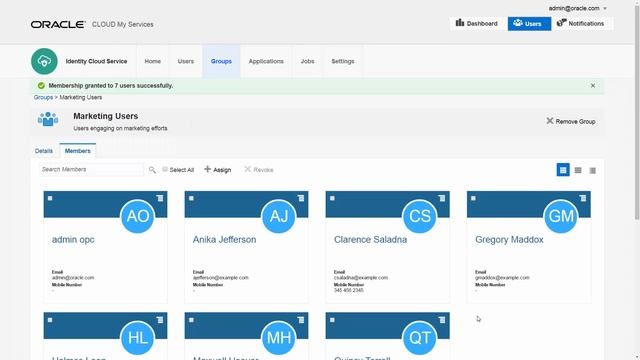Open the Anika Jefferson card menu icon
640x360 pixels.
tap(301, 198)
